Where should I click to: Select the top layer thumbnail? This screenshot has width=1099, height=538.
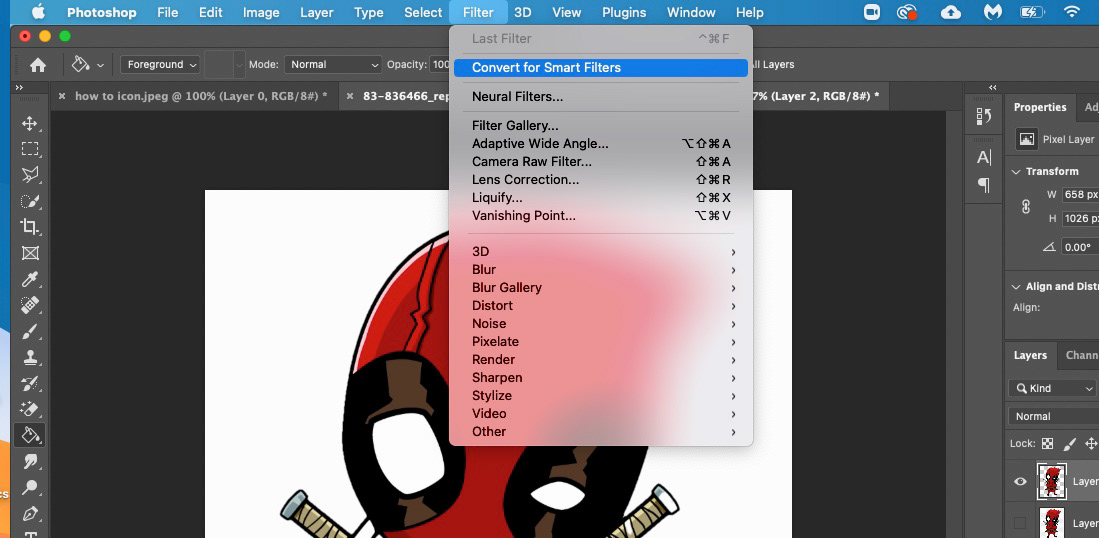(1051, 481)
